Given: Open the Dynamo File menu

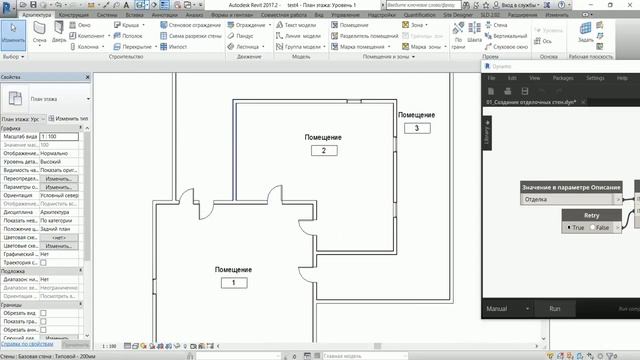Looking at the screenshot, I should [491, 78].
